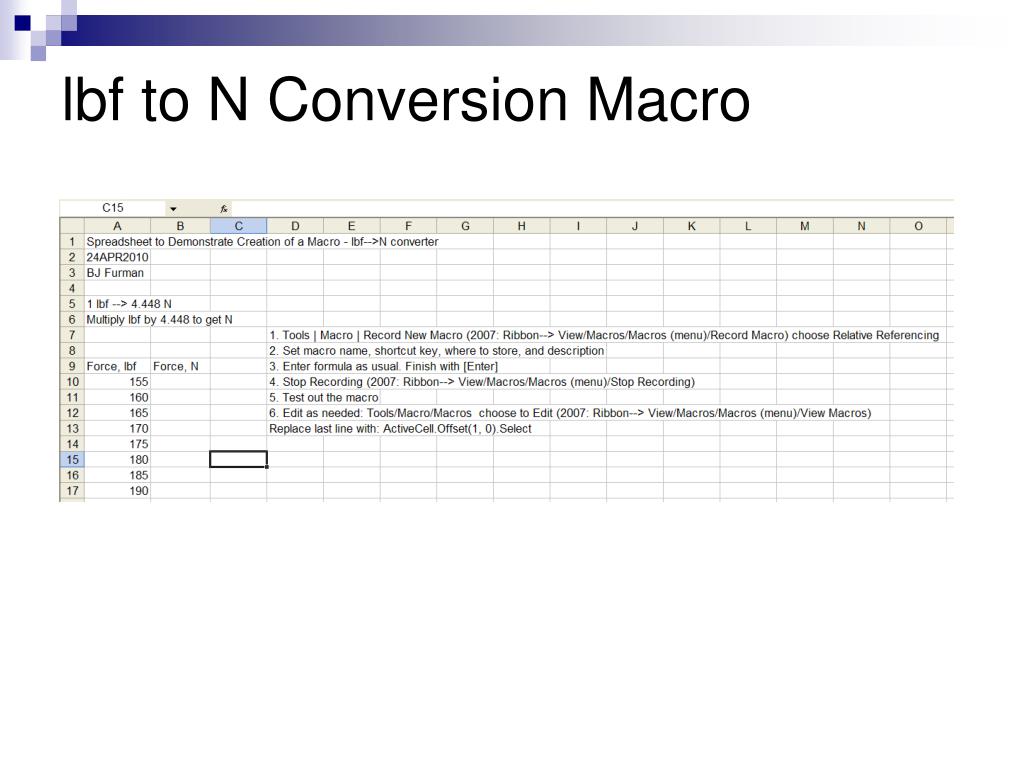This screenshot has width=1024, height=768.
Task: Select column L header
Action: (x=748, y=226)
